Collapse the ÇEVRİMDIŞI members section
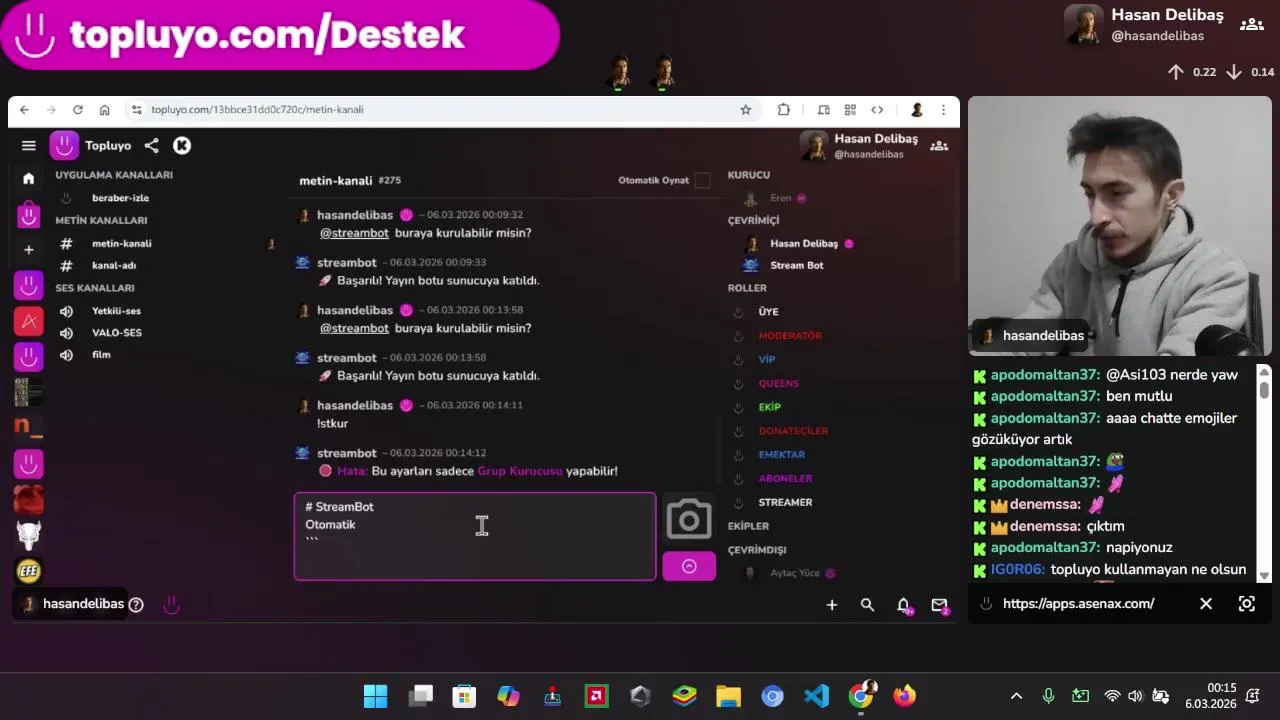This screenshot has height=720, width=1280. (757, 550)
